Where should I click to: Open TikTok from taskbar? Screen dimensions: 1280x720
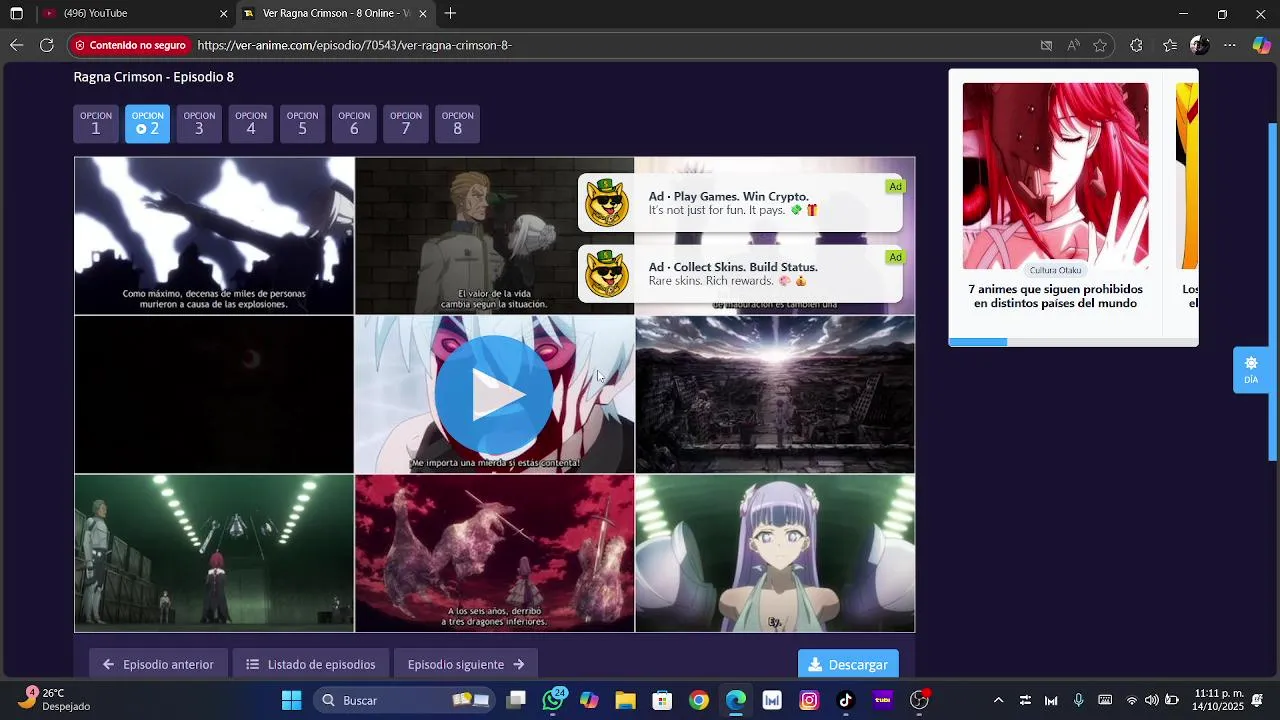click(x=846, y=700)
